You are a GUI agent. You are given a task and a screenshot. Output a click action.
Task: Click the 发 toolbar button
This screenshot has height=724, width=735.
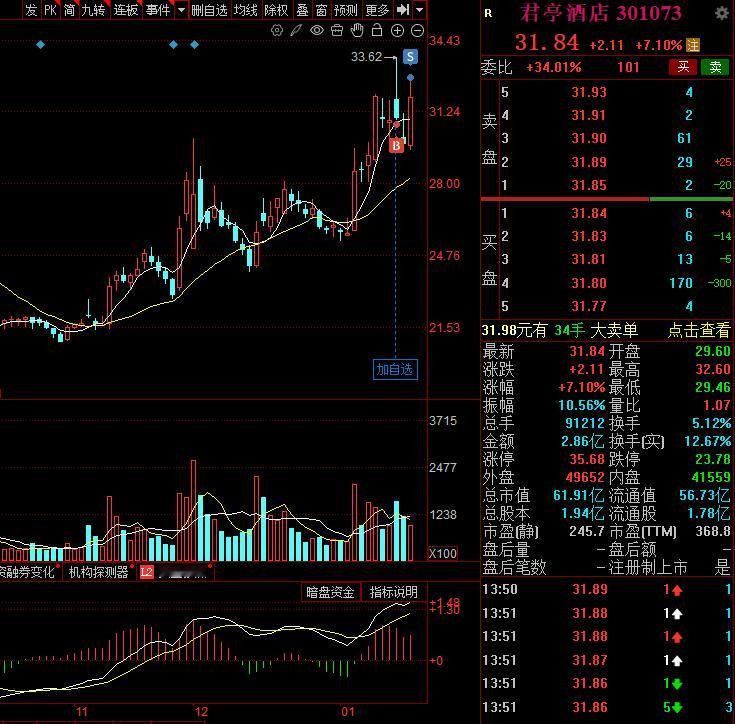pos(31,9)
